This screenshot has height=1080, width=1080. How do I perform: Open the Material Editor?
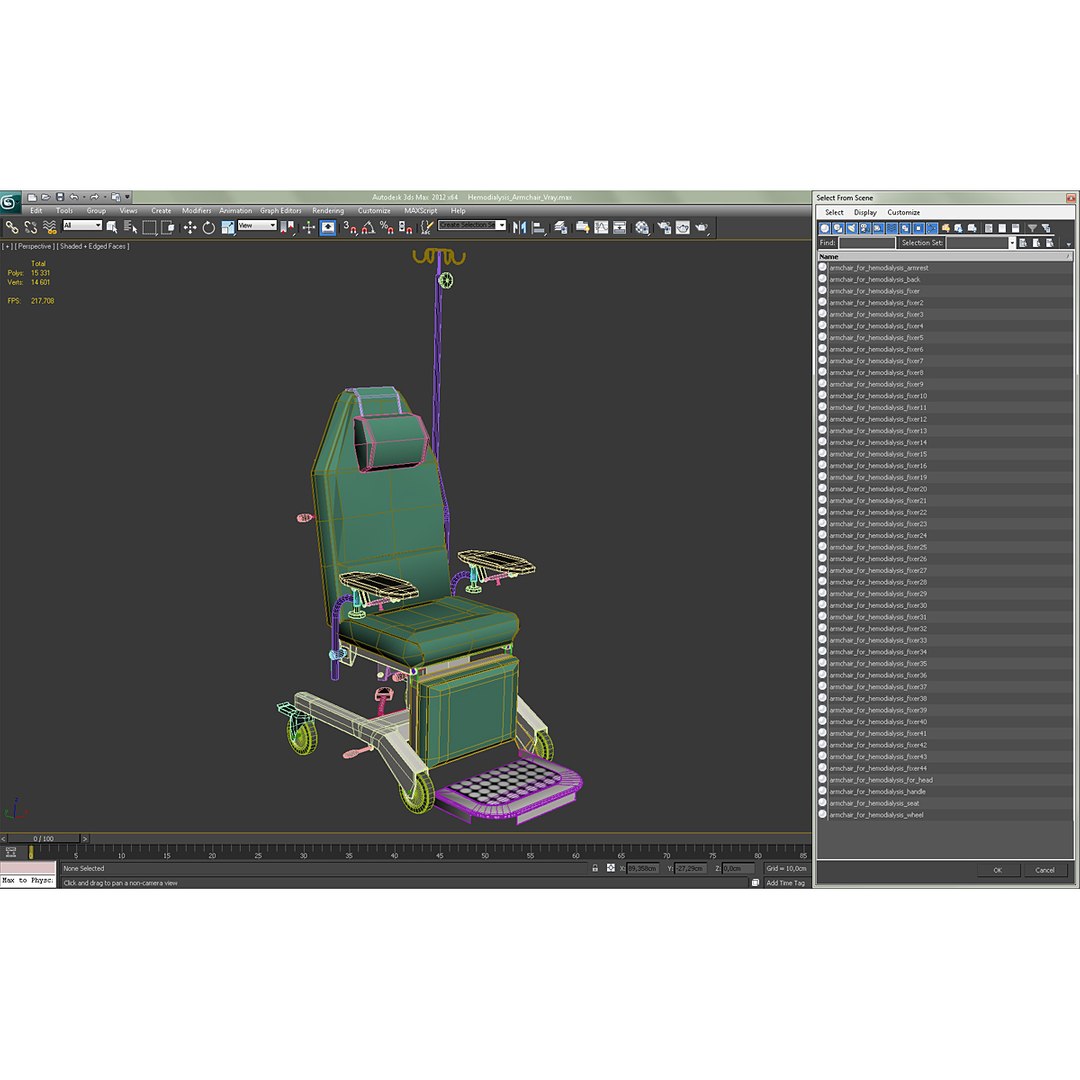click(x=642, y=227)
